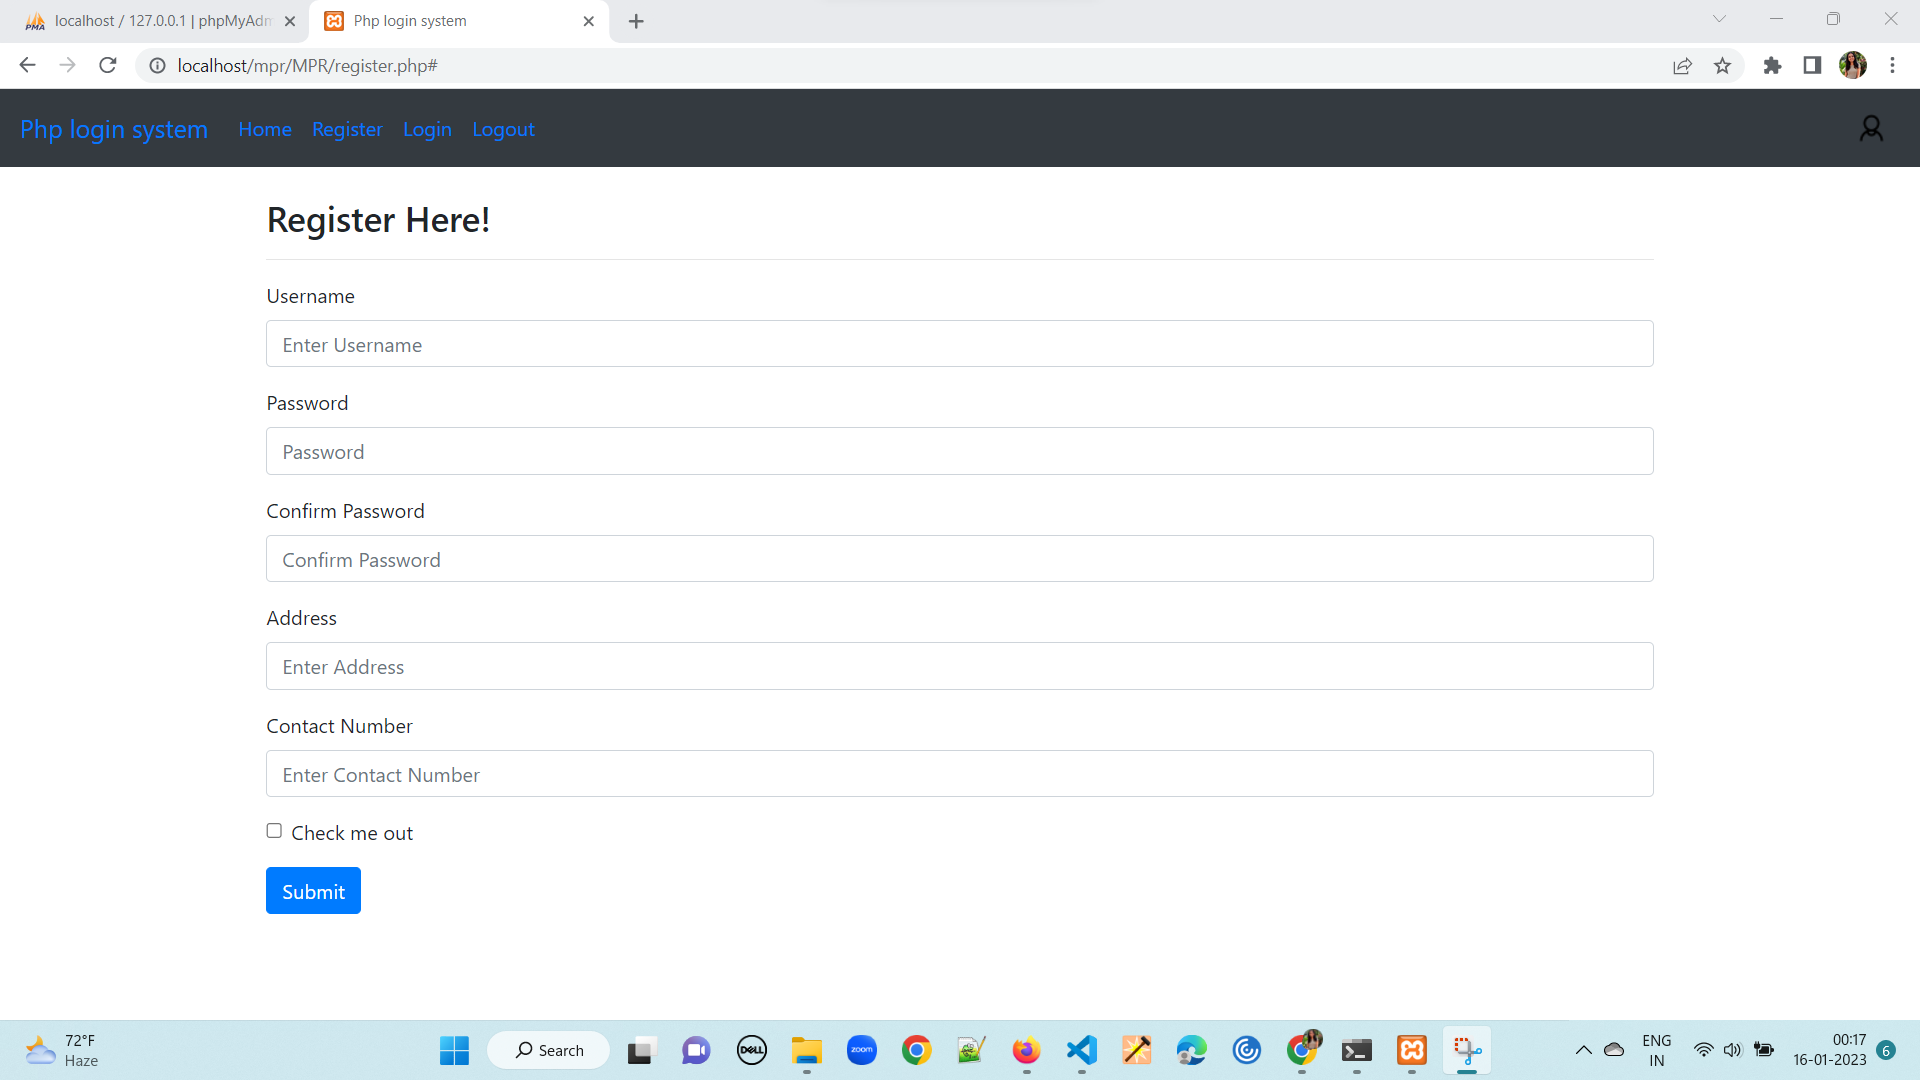
Task: Check the 'Check me out' checkbox
Action: tap(273, 830)
